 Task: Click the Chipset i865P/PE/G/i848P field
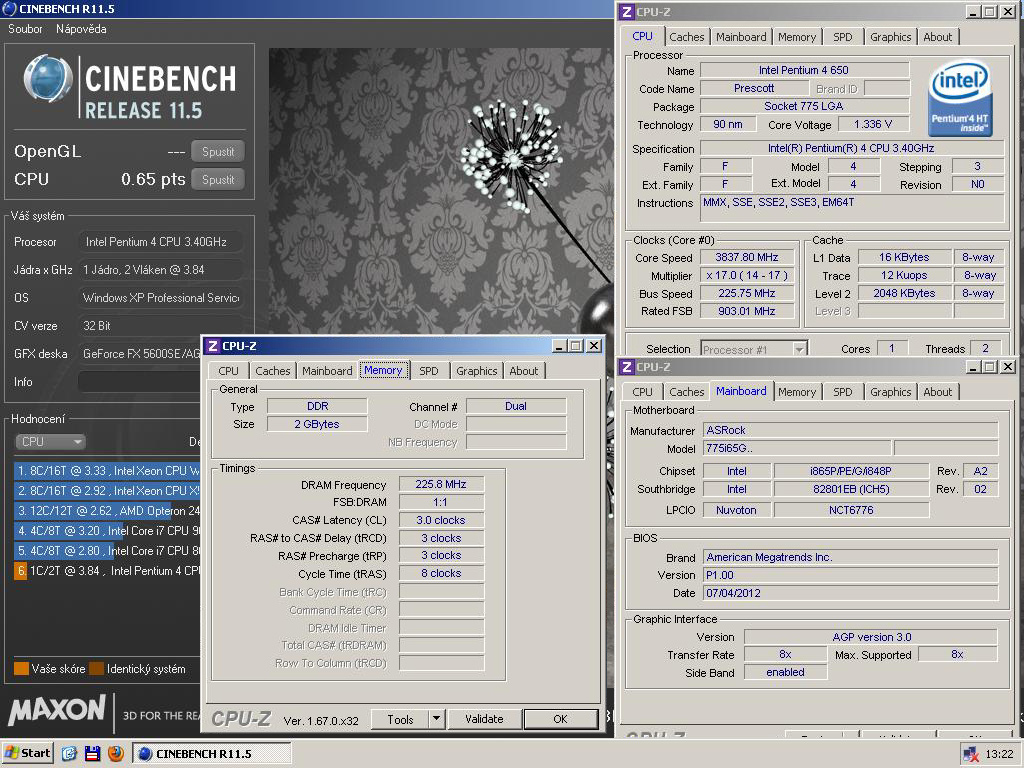pyautogui.click(x=851, y=471)
